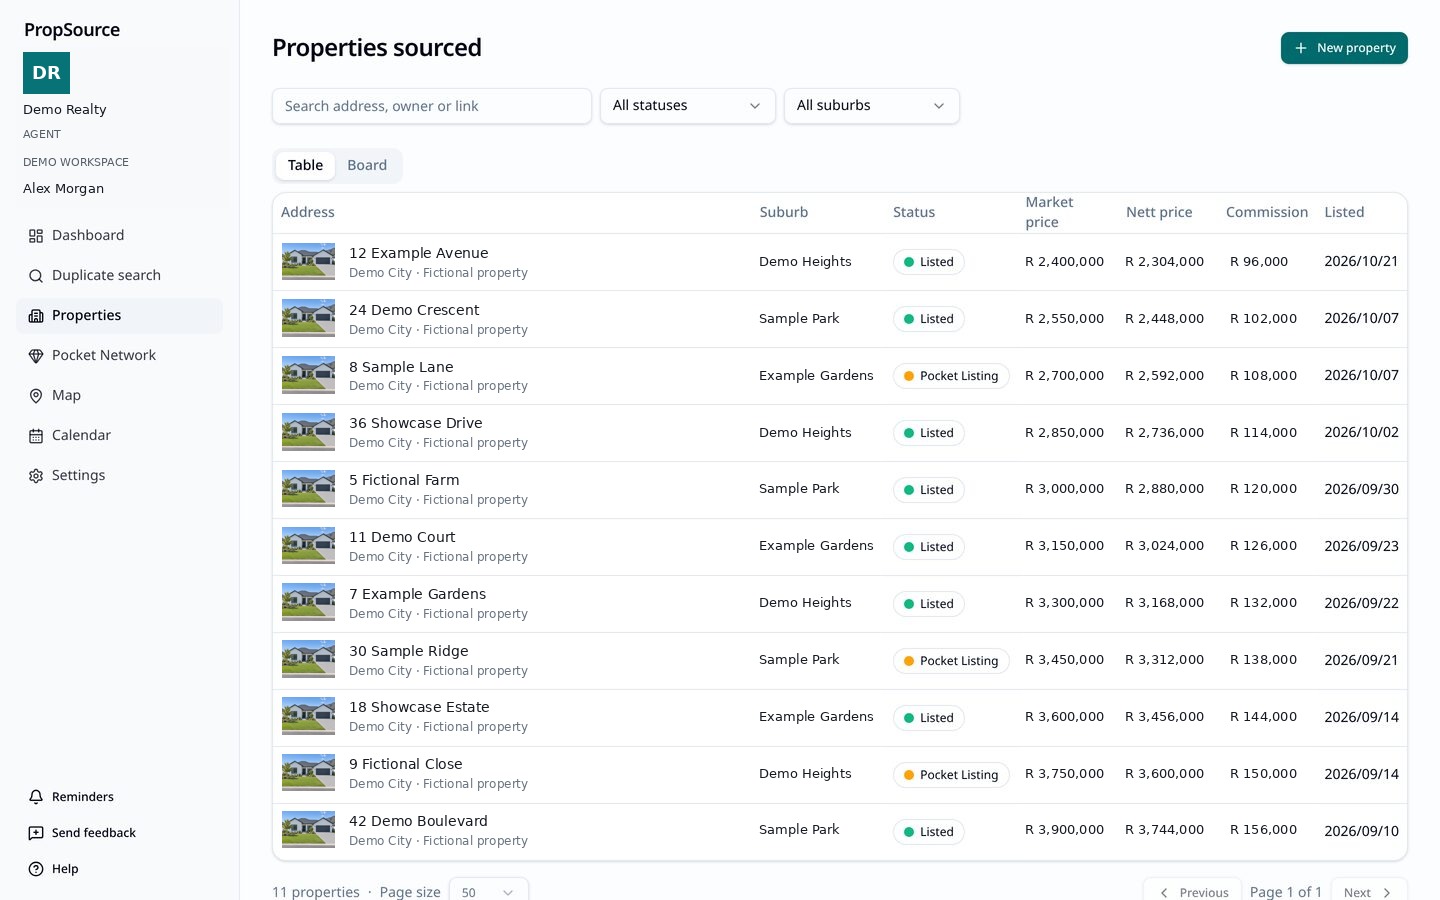Click the Duplicate search magnifier icon
Screen dimensions: 1440x900
(x=36, y=276)
